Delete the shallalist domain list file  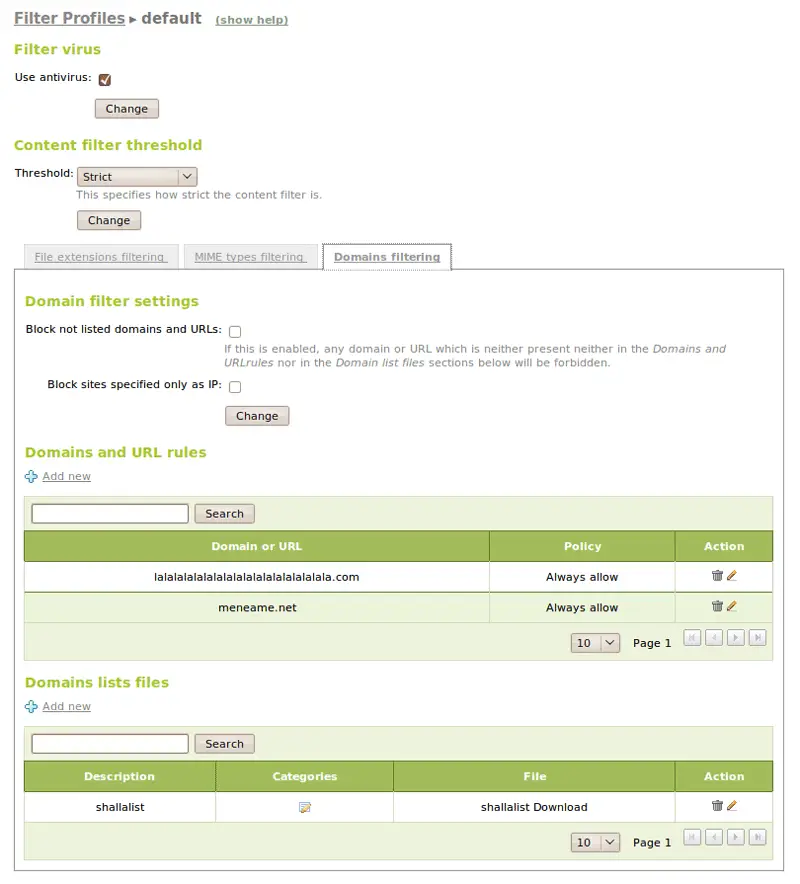coord(717,806)
